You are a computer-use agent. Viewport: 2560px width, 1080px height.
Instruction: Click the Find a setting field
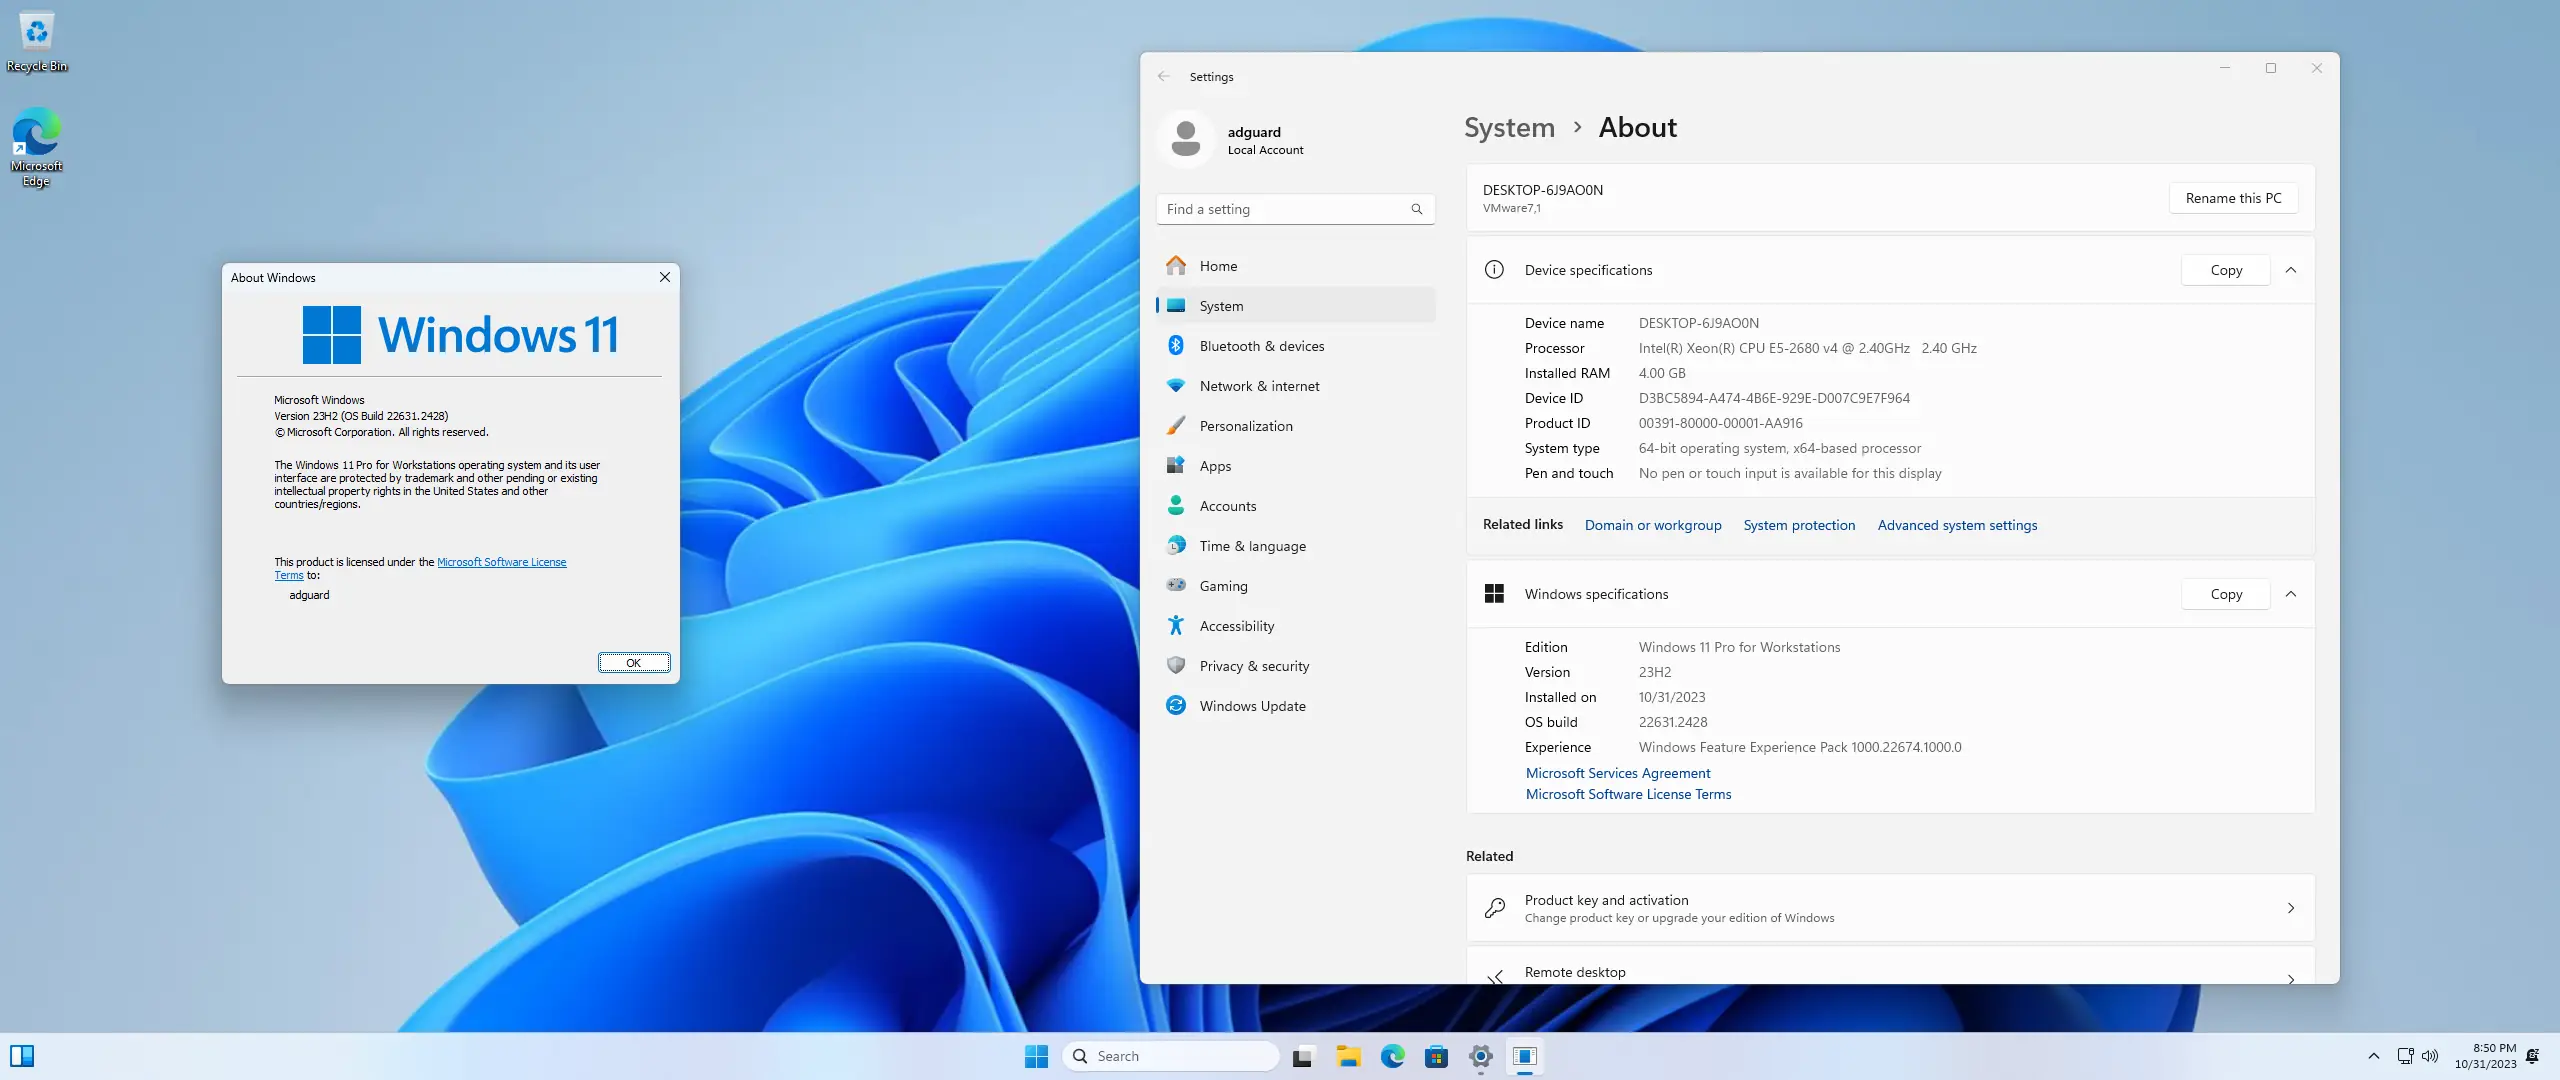click(x=1283, y=209)
